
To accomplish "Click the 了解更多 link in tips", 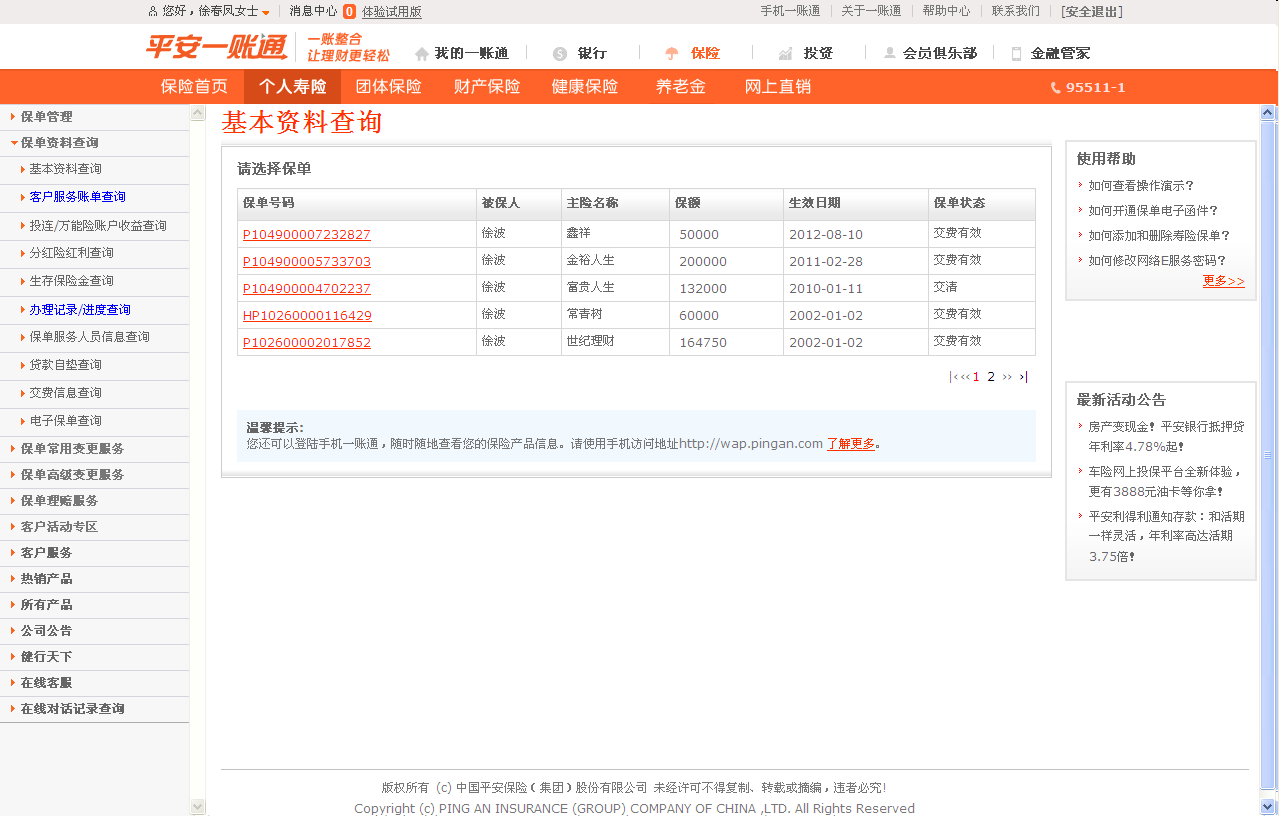I will point(850,444).
